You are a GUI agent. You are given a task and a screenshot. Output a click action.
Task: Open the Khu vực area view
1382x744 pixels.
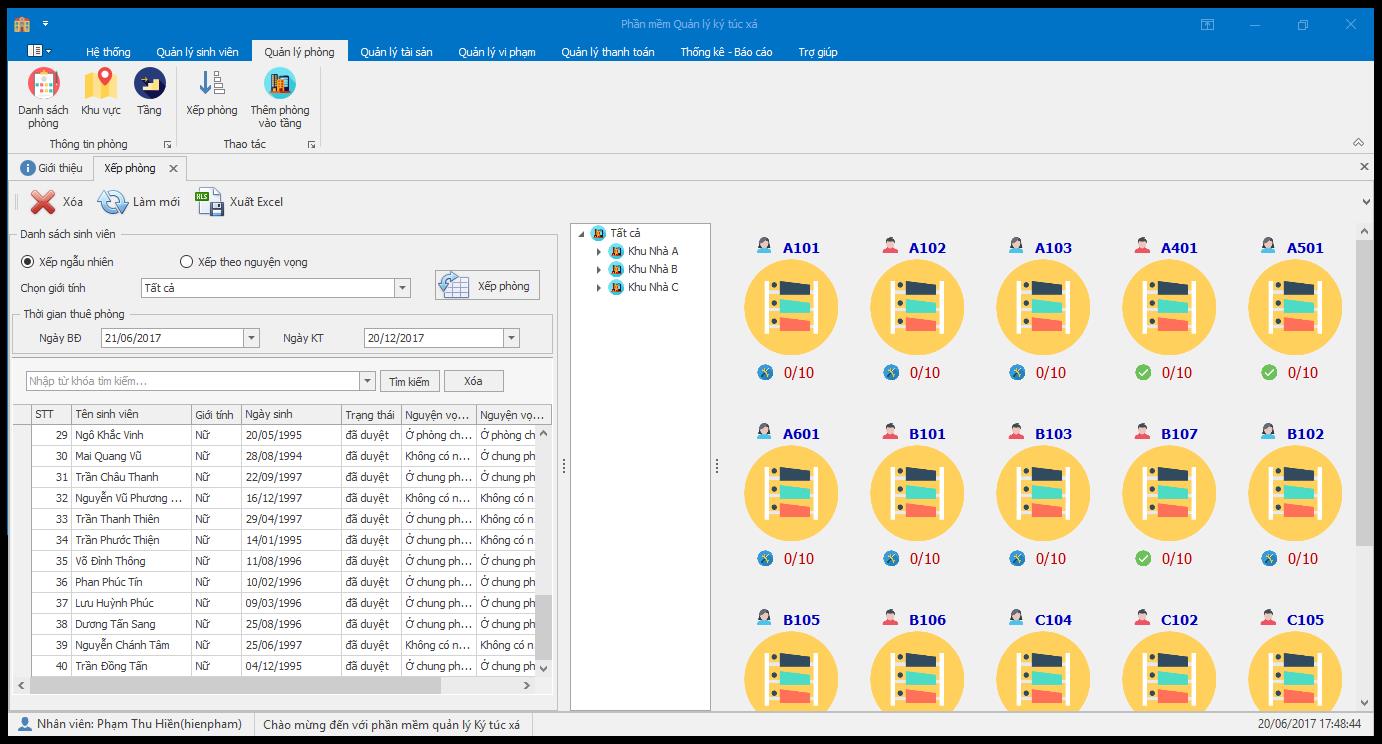click(x=101, y=93)
